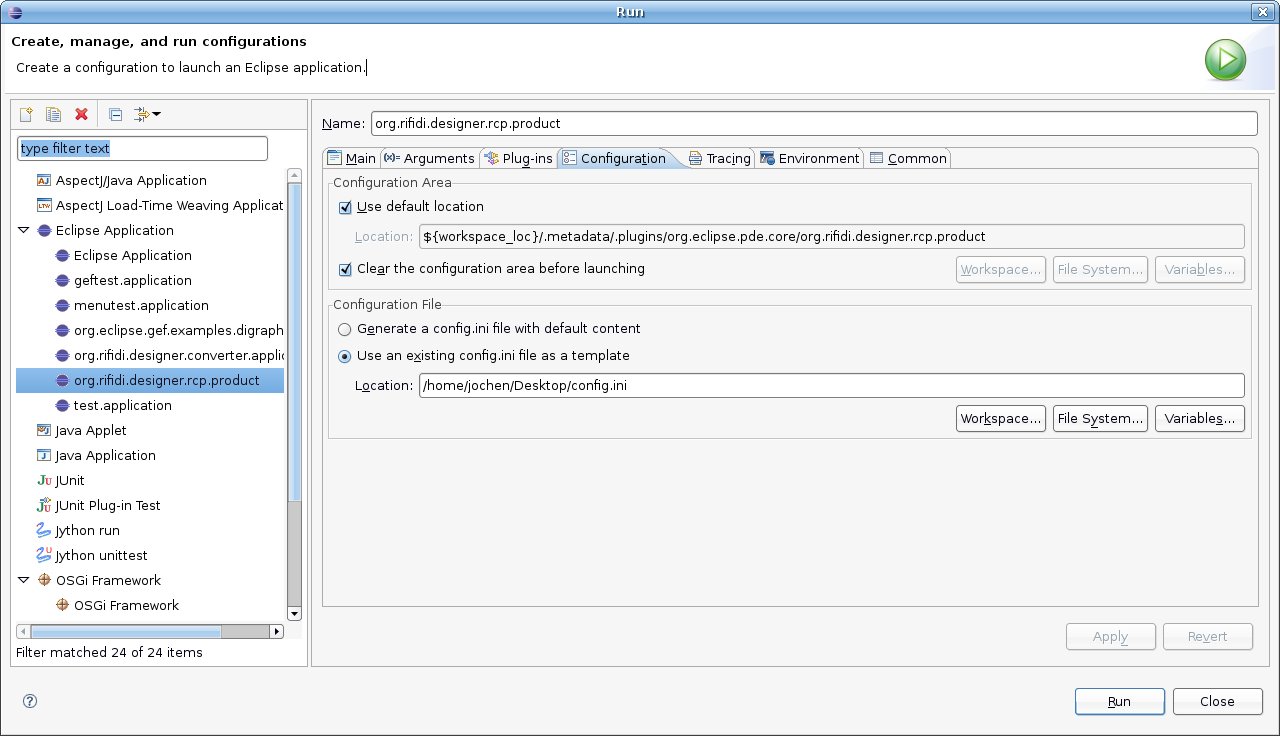The height and width of the screenshot is (736, 1280).
Task: Click Workspace... button under Configuration File
Action: click(x=1001, y=419)
